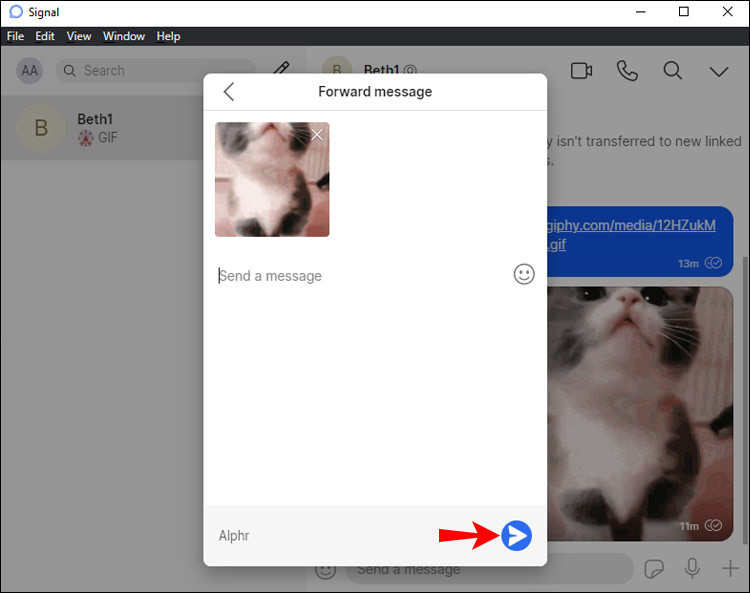Start a voice call with Beth1
The width and height of the screenshot is (750, 593).
click(627, 71)
